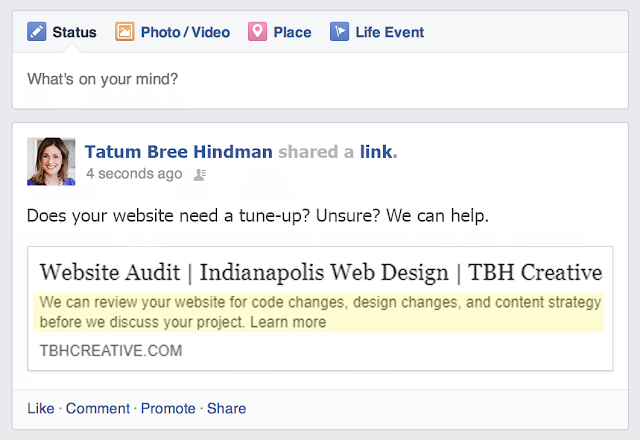The height and width of the screenshot is (440, 640).
Task: Click the Tatum Bree Hindman name link
Action: [x=178, y=152]
